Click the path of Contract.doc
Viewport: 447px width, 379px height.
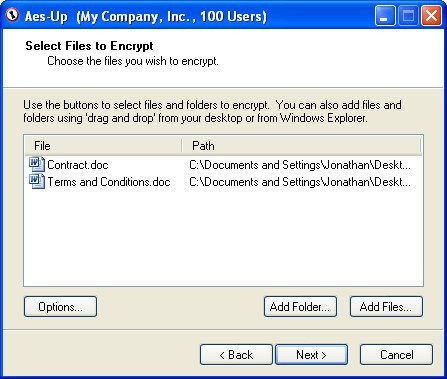(300, 165)
